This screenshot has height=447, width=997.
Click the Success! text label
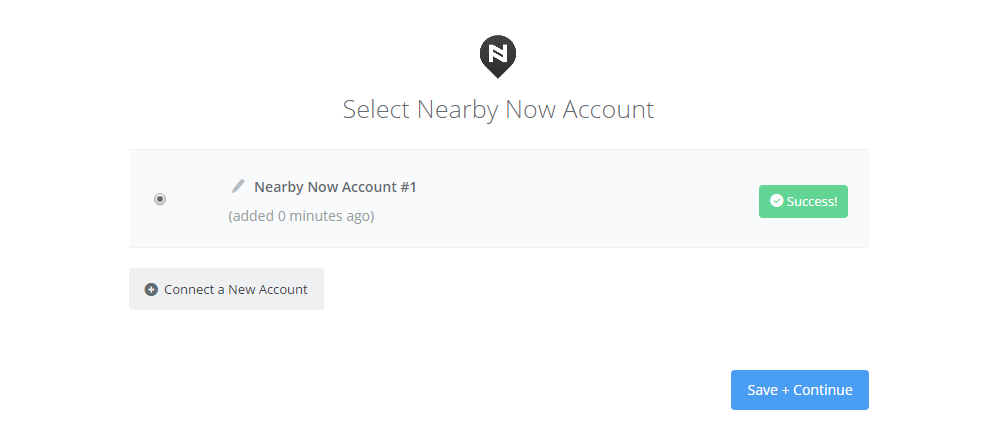pos(812,202)
